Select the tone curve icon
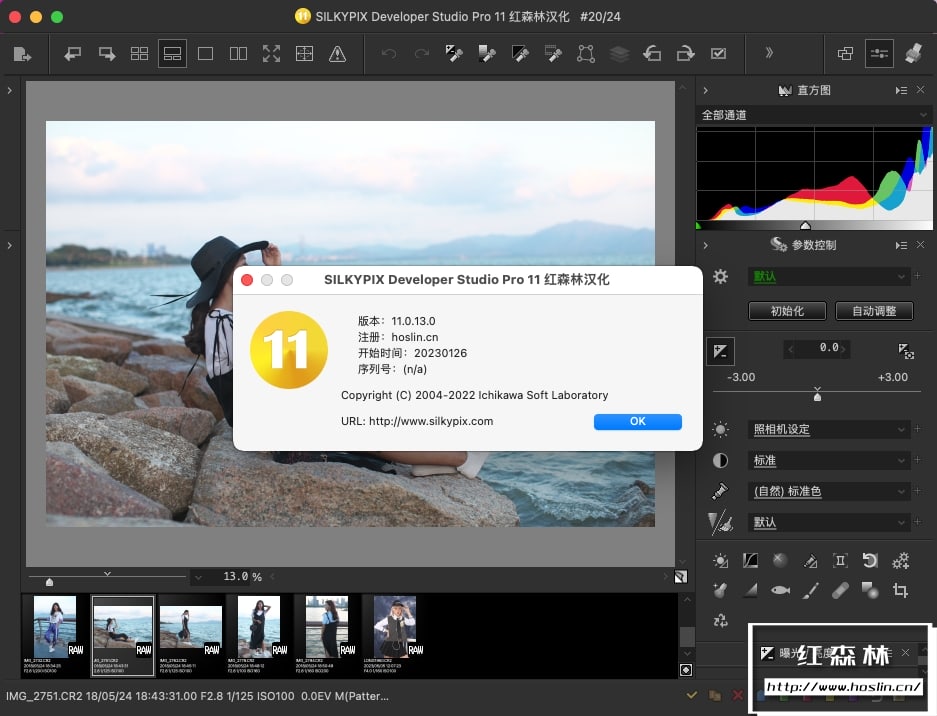This screenshot has width=937, height=716. coord(750,560)
